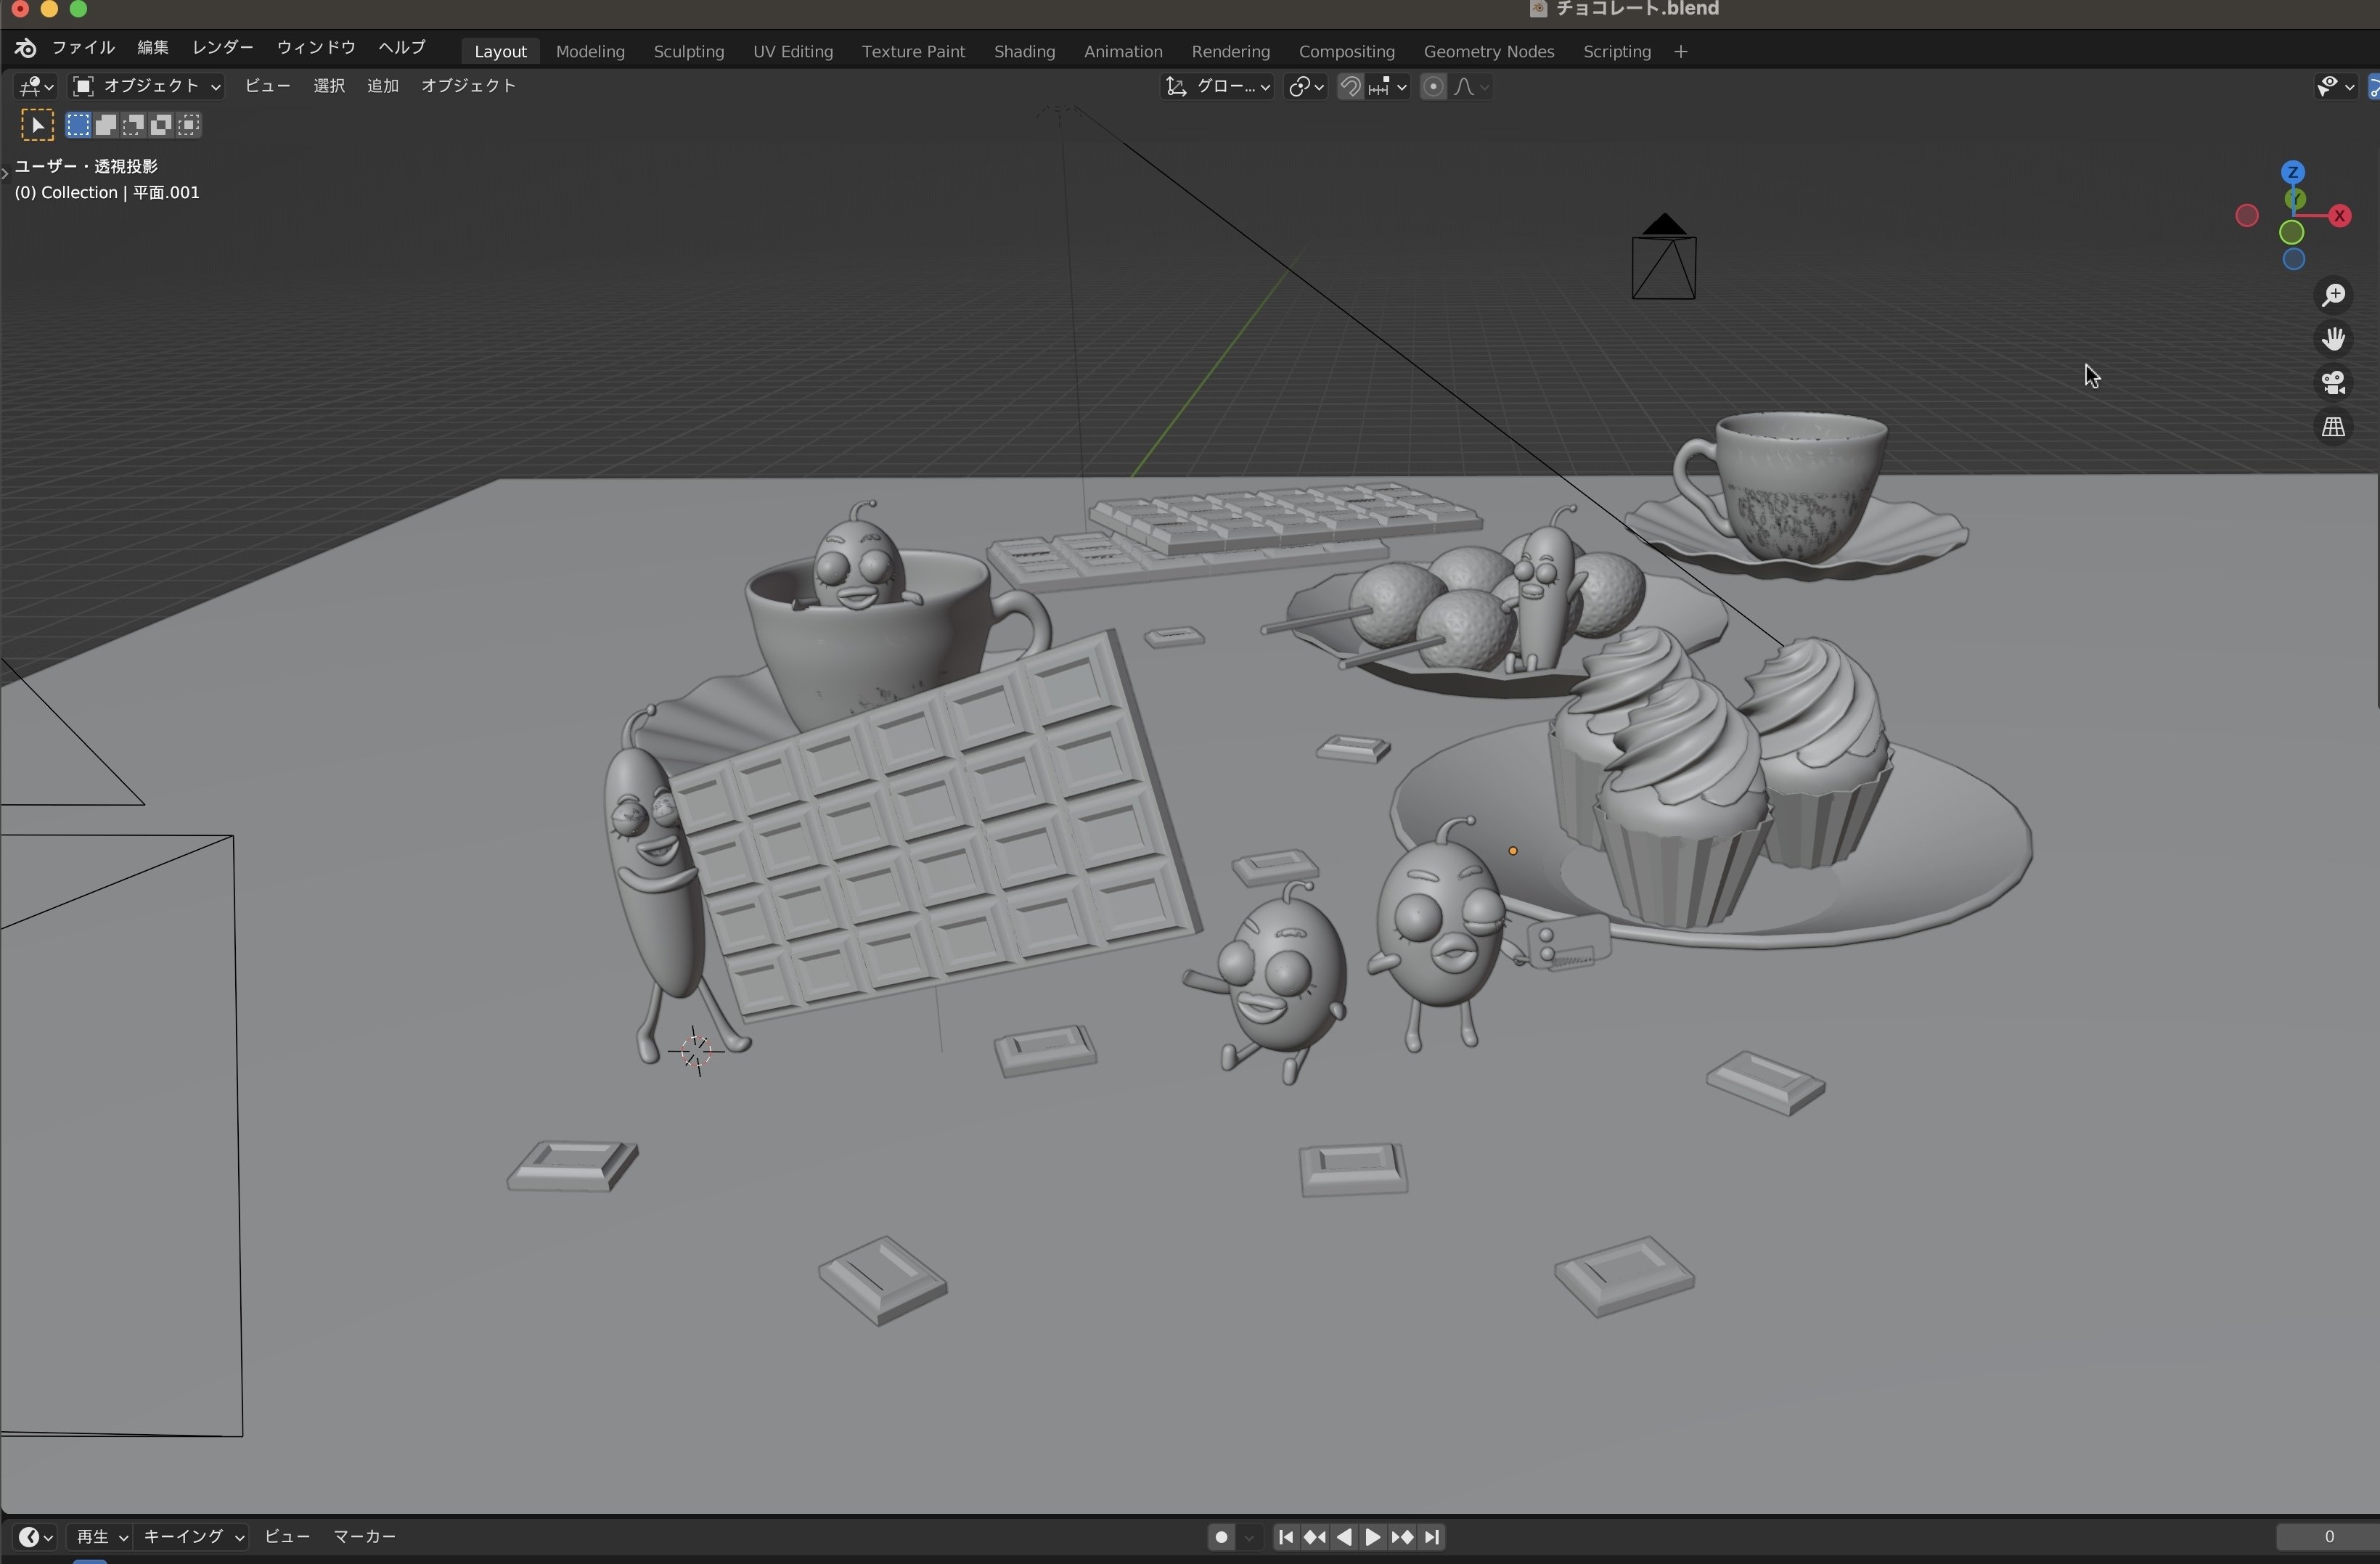The image size is (2380, 1564).
Task: Click the Z axis on the navigation gizmo
Action: point(2294,172)
